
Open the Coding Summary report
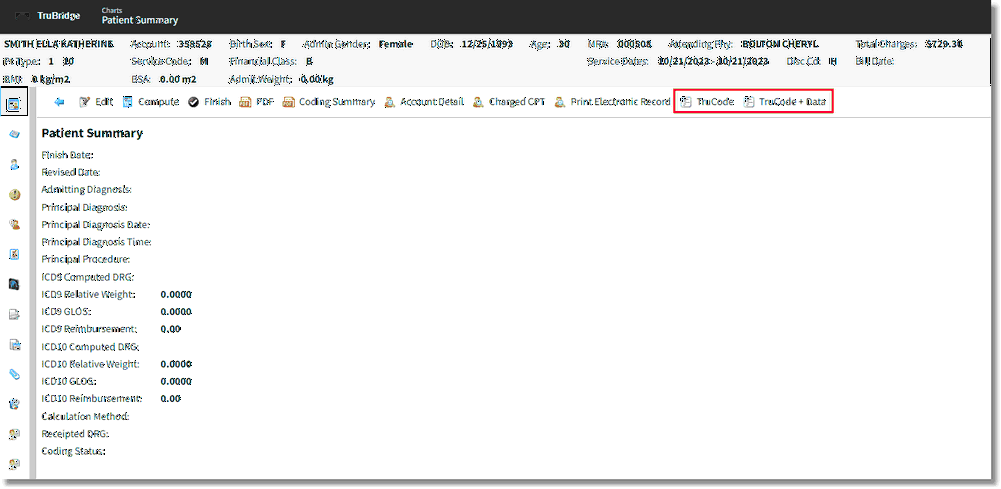(329, 102)
